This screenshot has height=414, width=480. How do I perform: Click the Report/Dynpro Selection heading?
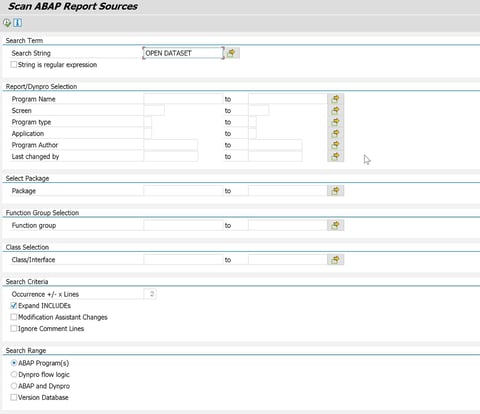tap(41, 86)
